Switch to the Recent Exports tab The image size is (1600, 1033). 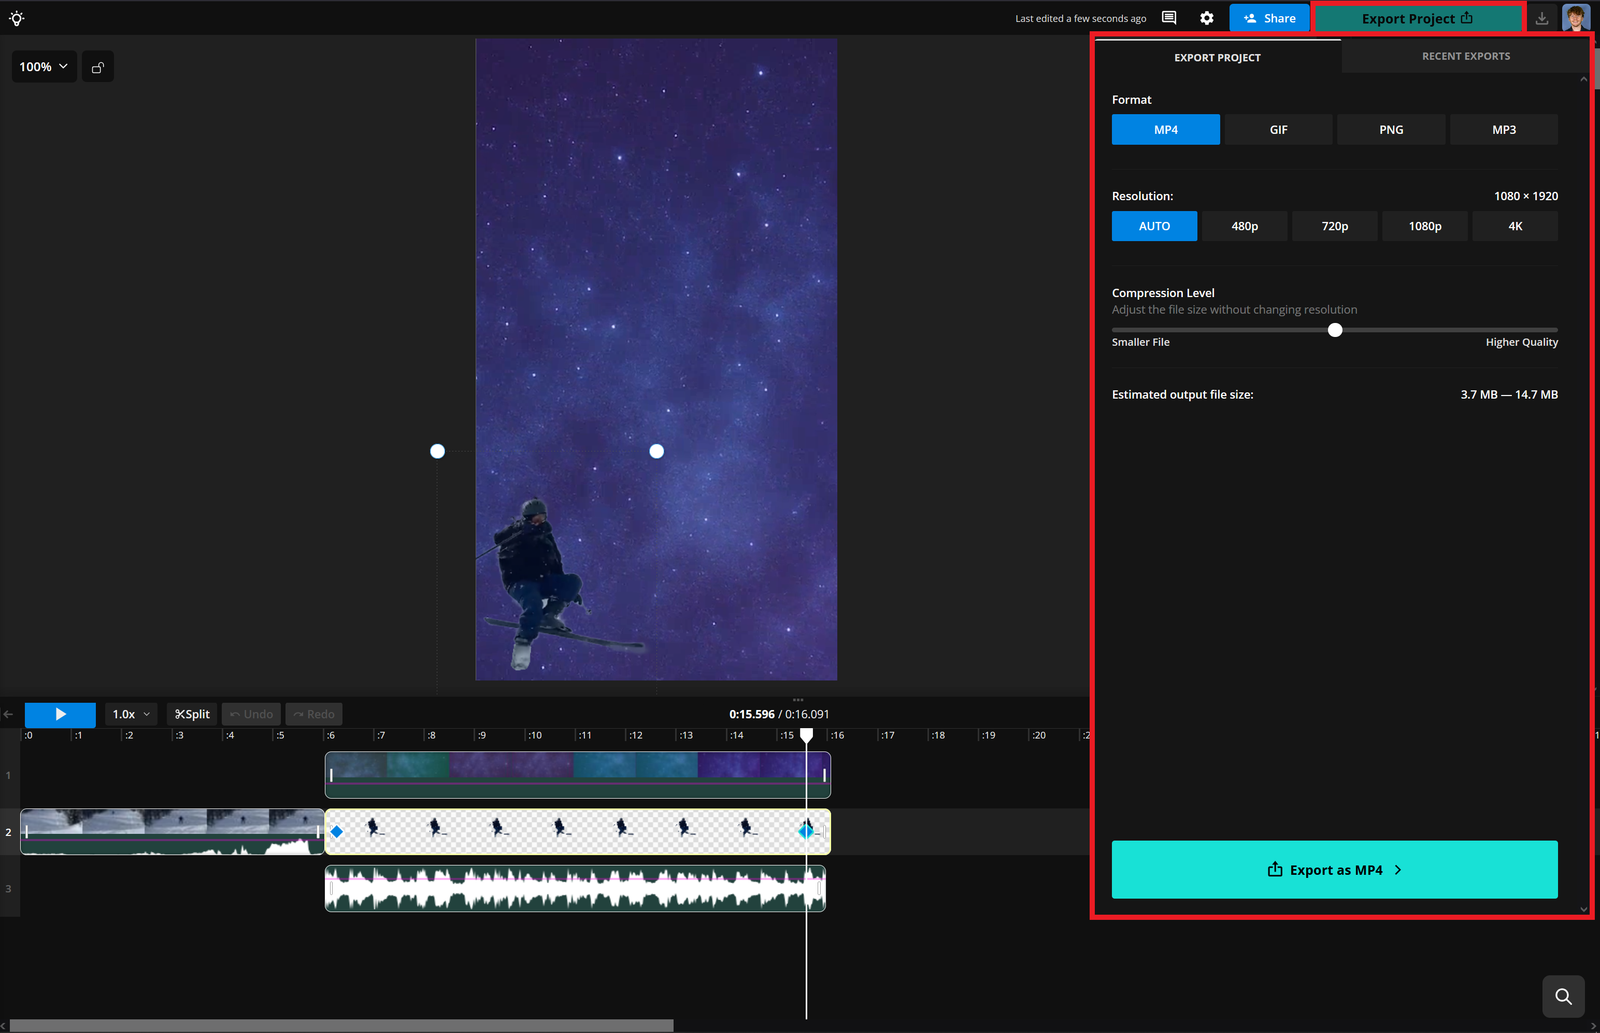1465,56
